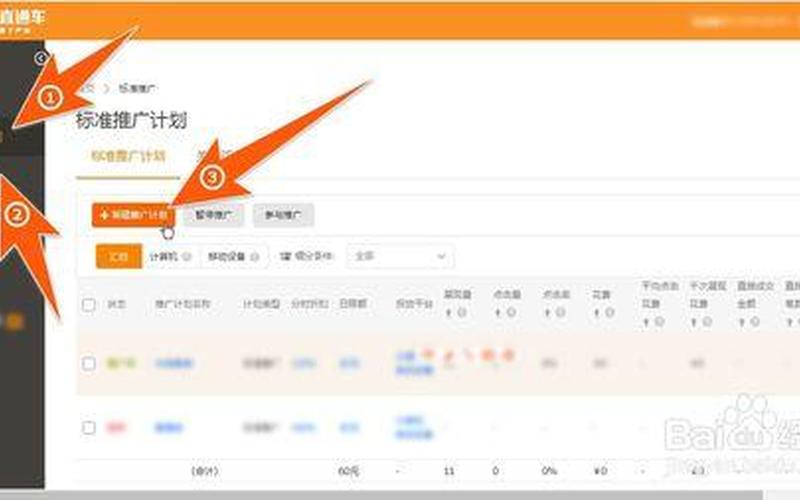Select the 计算机 device tab
The image size is (800, 500).
click(x=170, y=256)
